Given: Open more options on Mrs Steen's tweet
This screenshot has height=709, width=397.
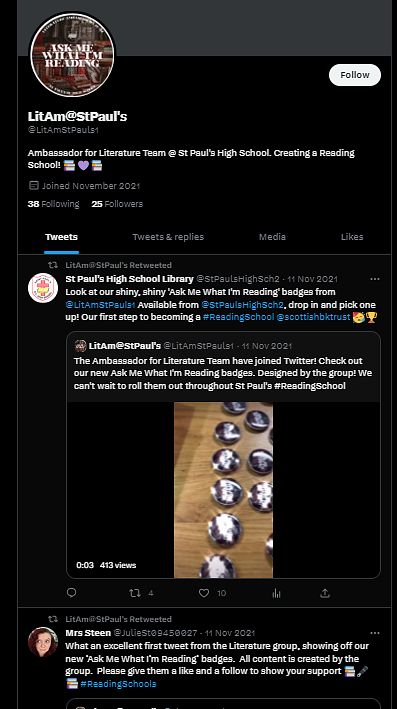Looking at the screenshot, I should click(375, 633).
